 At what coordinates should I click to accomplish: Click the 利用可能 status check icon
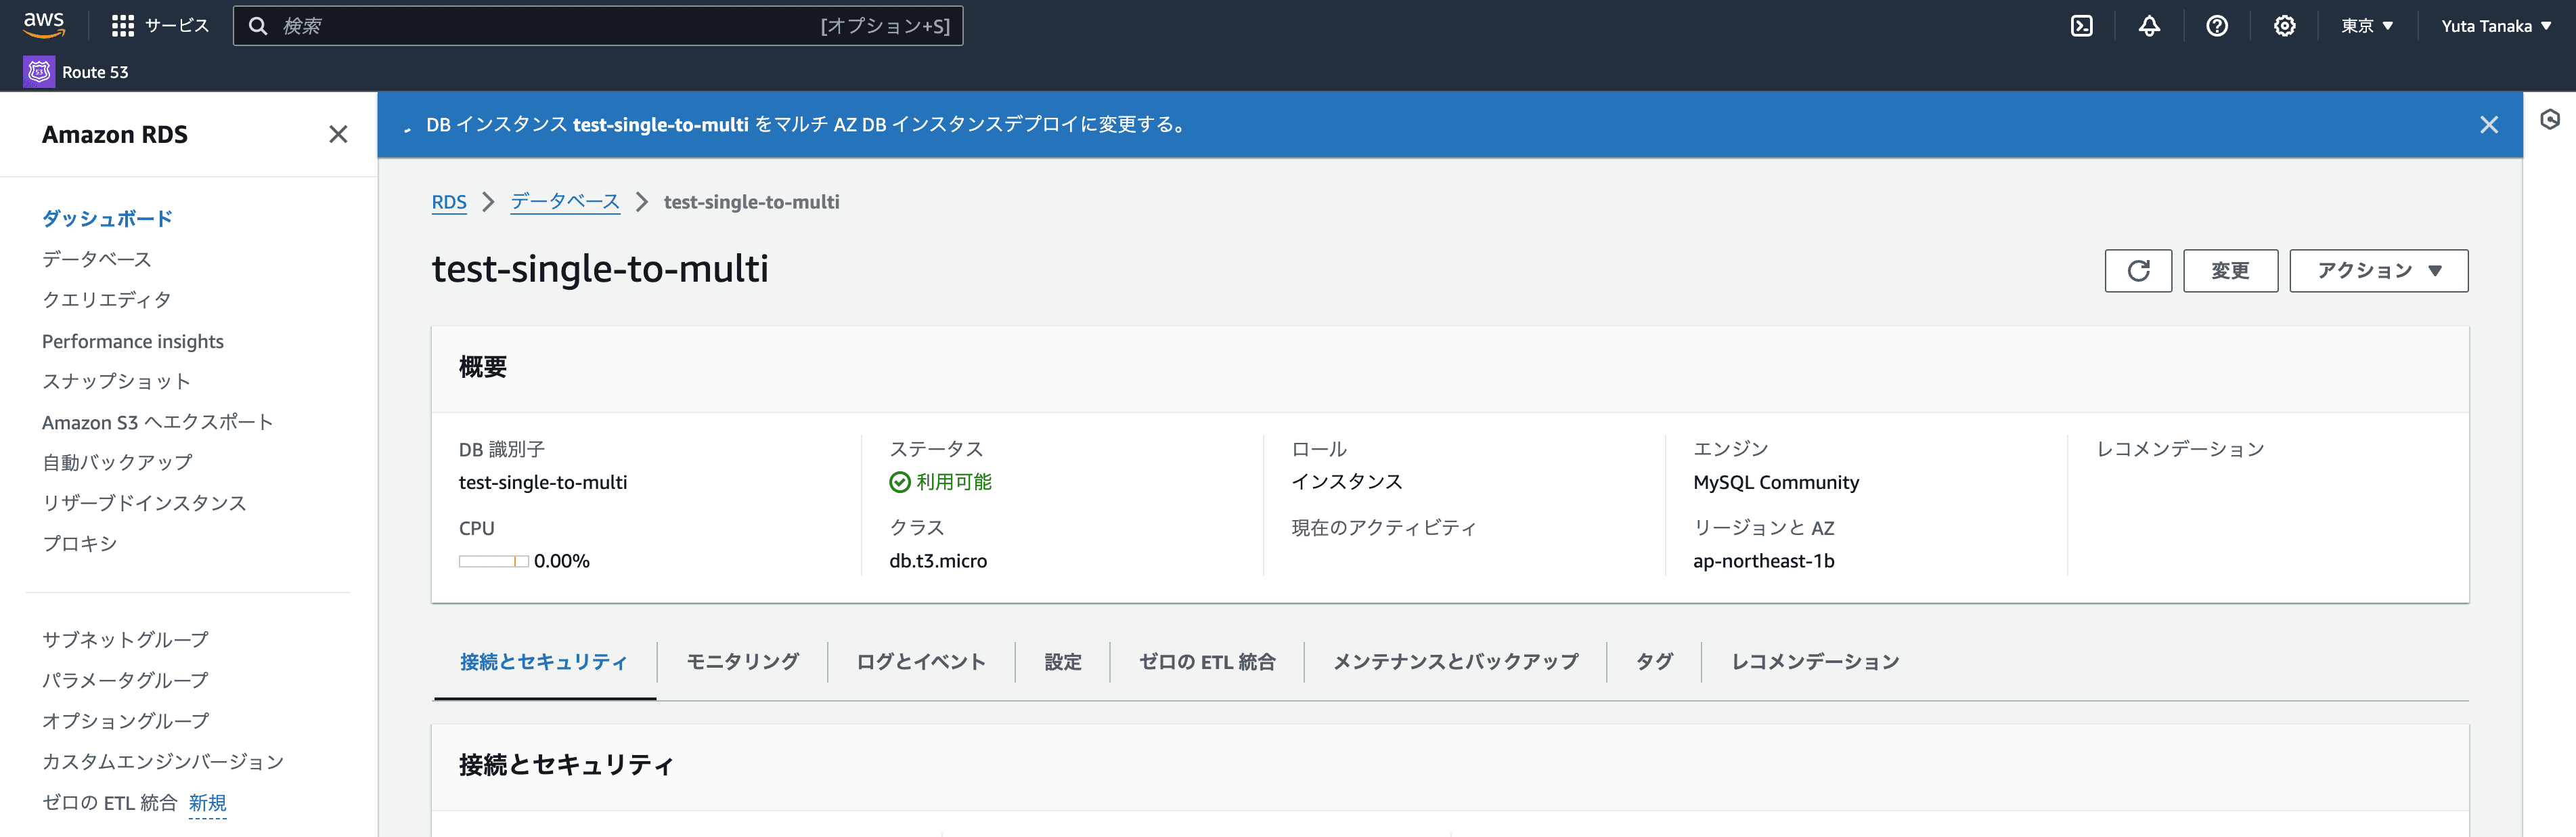(900, 483)
